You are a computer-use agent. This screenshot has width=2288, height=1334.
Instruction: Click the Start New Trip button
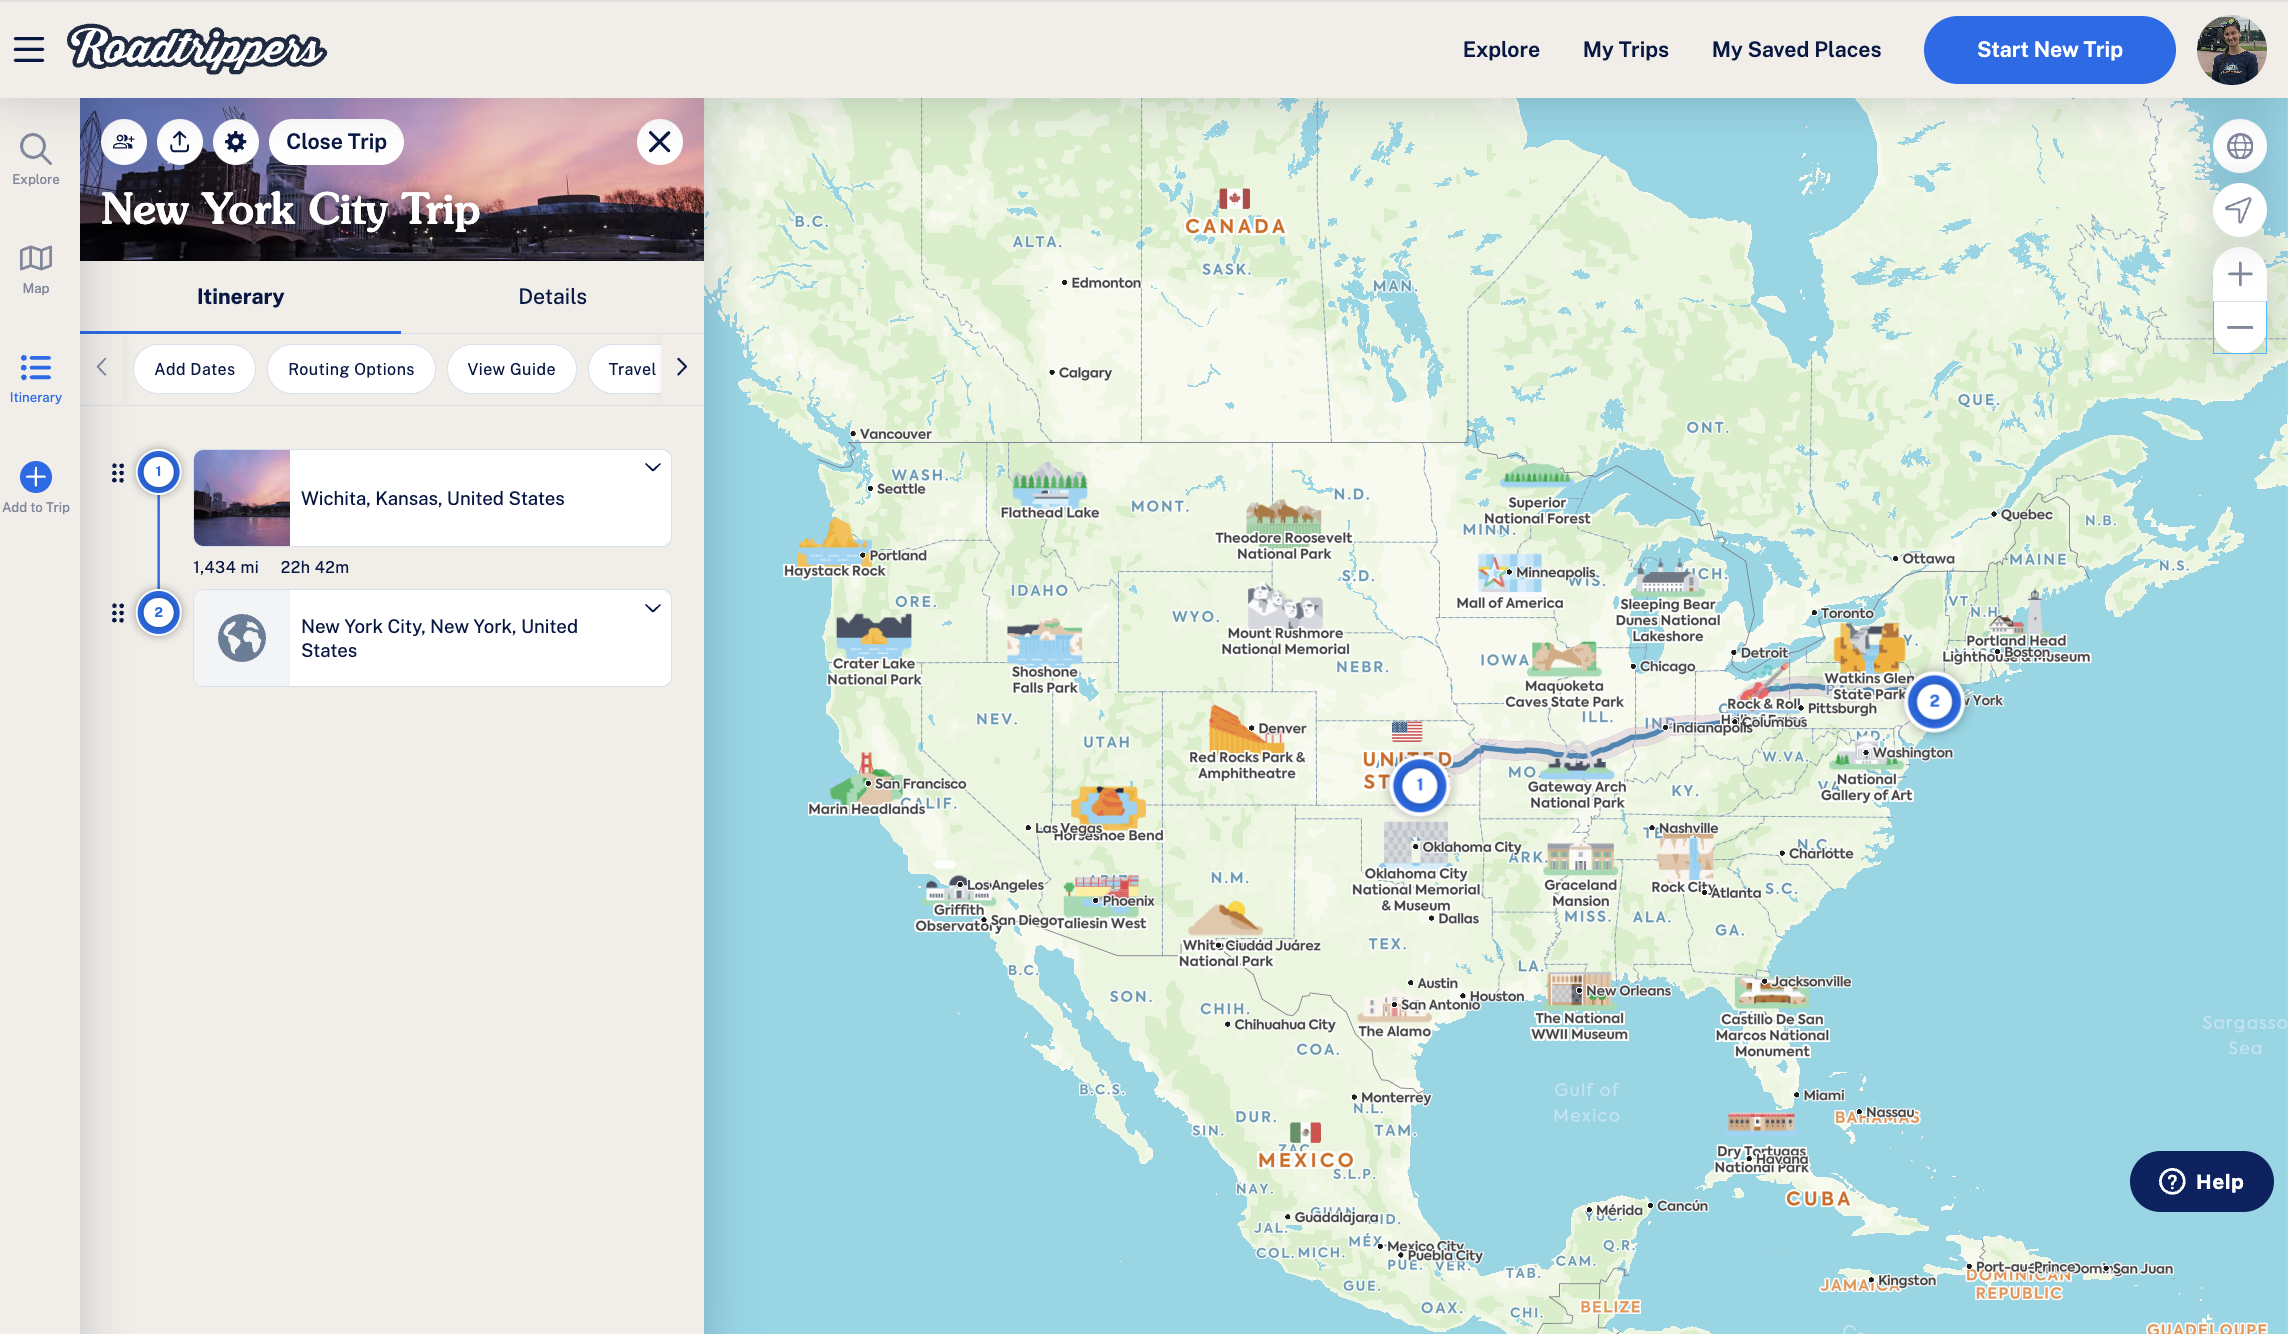pyautogui.click(x=2049, y=50)
